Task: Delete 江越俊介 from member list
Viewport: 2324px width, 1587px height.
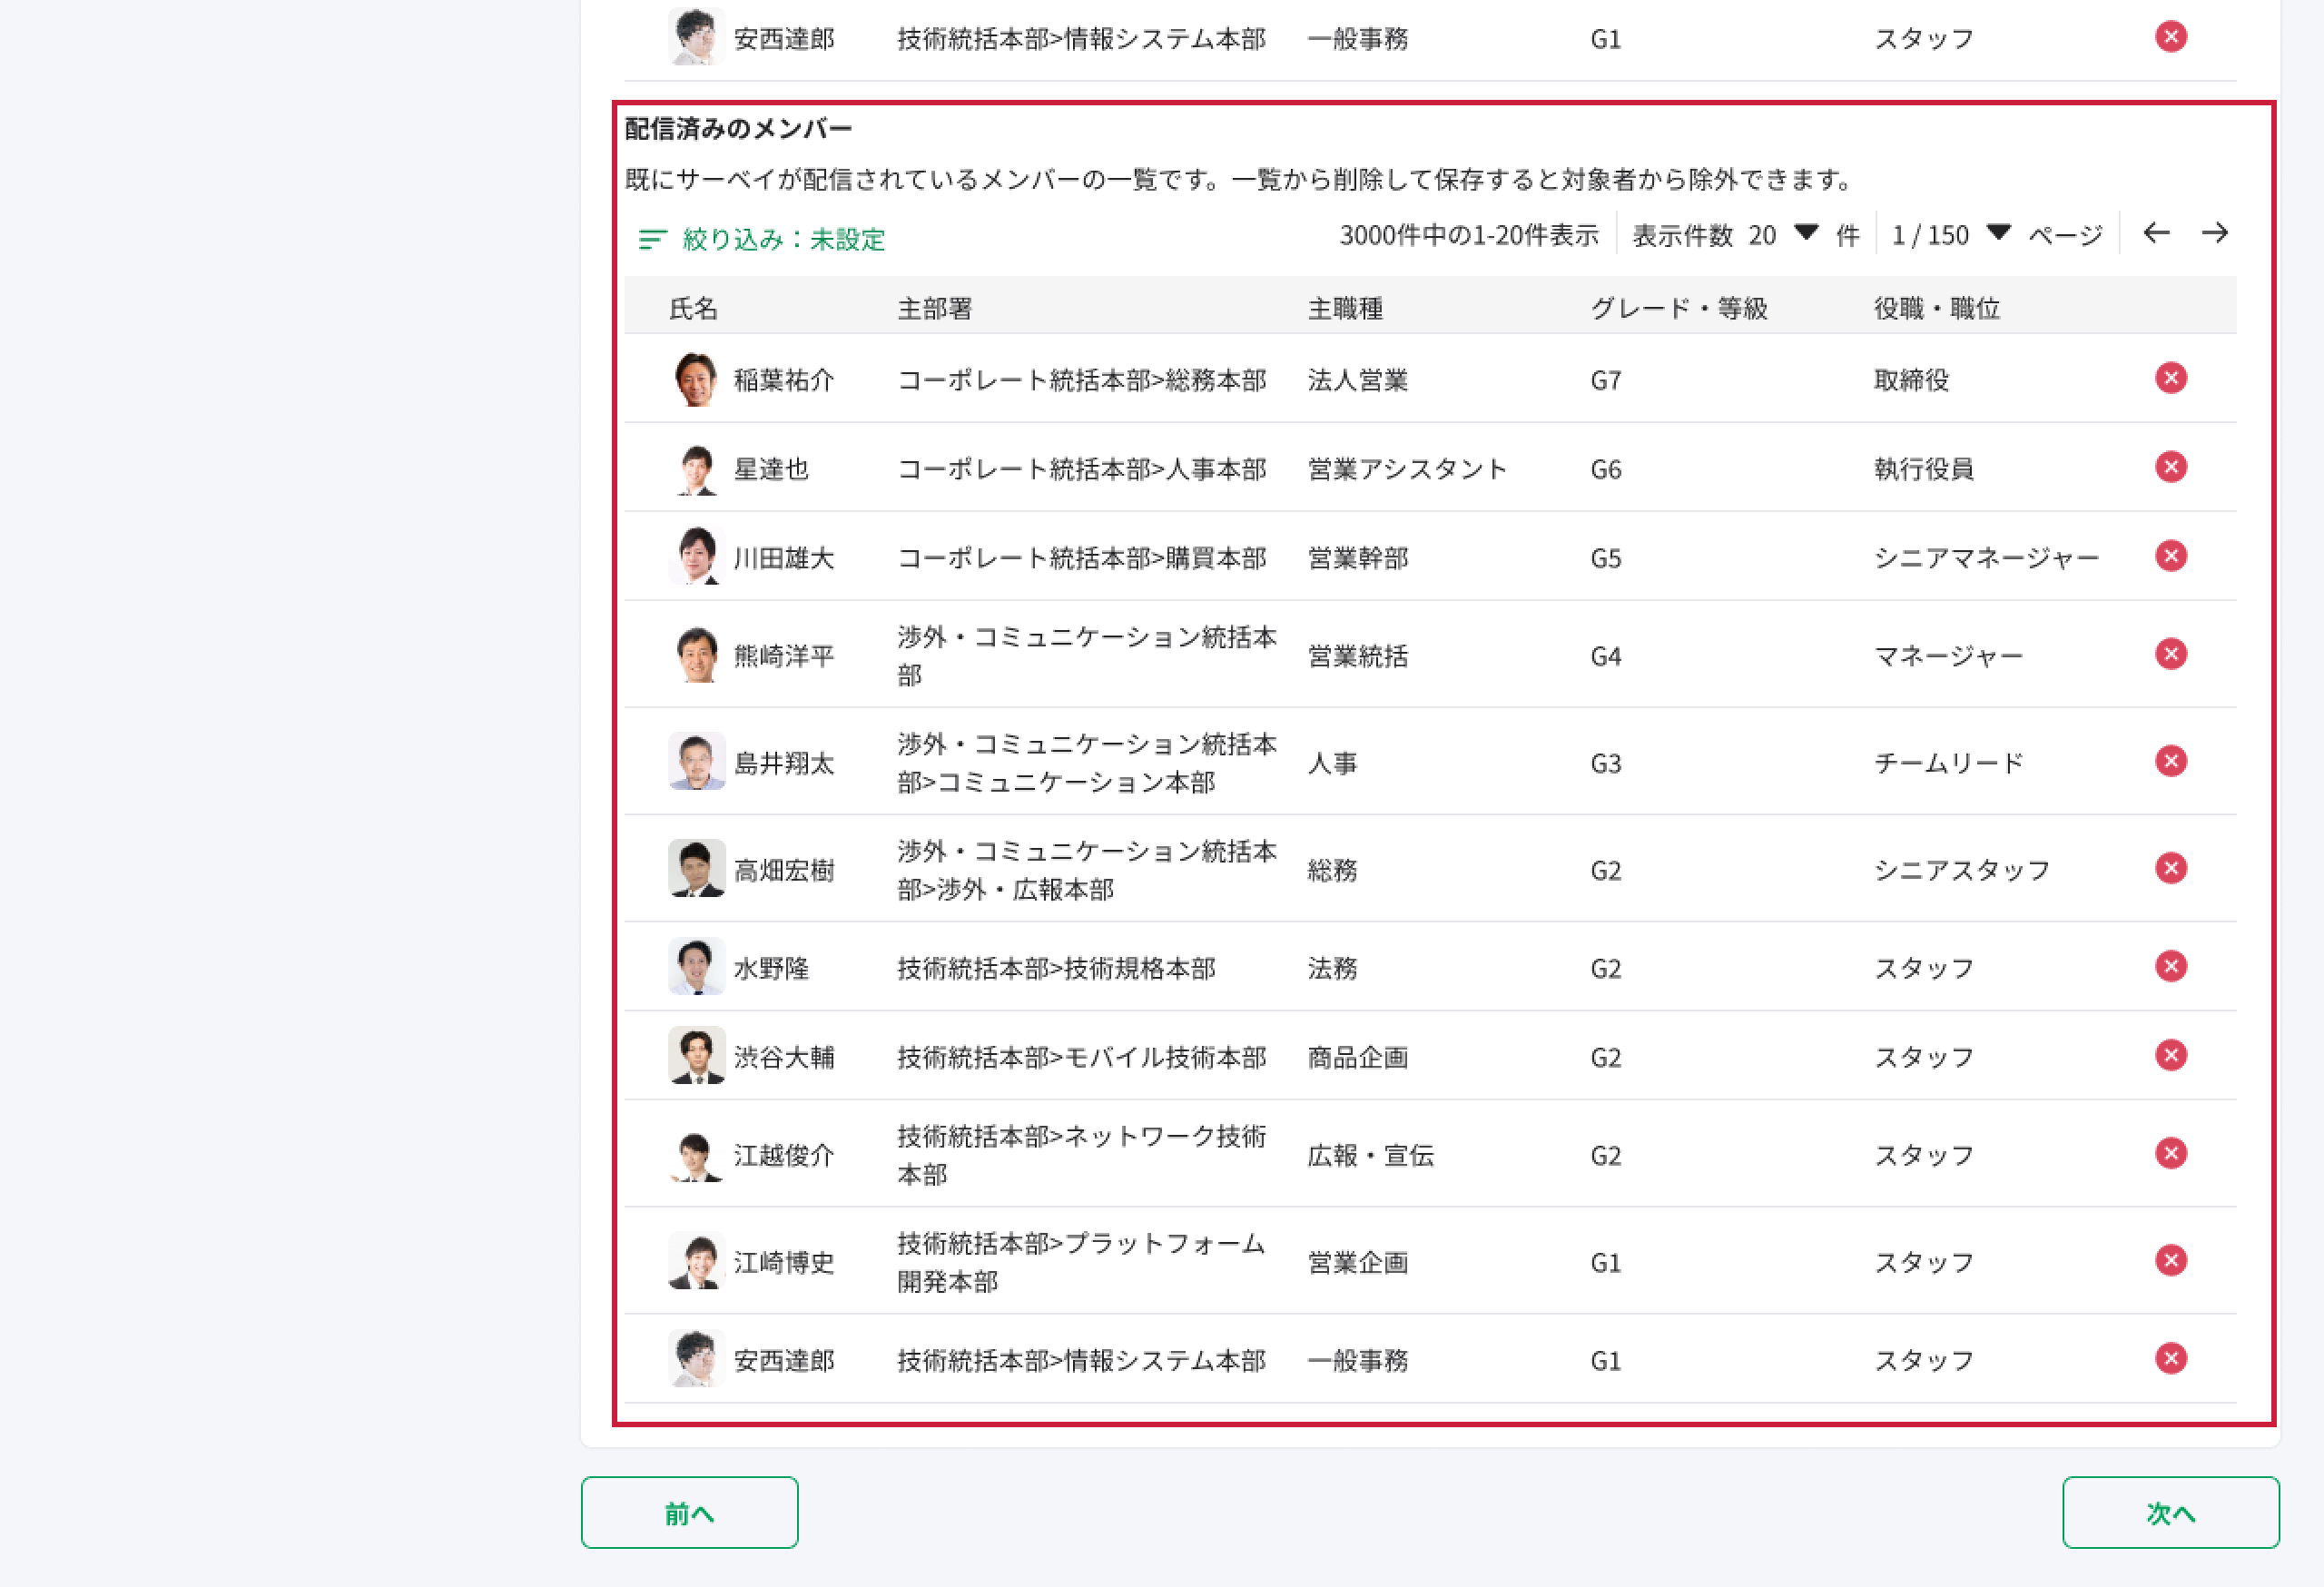Action: coord(2170,1153)
